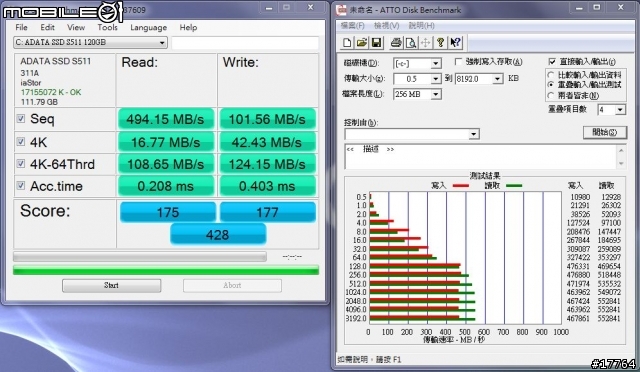Screen dimensions: 640x372
Task: Select 重疊輸入/輸出測試 radio button
Action: tap(551, 85)
